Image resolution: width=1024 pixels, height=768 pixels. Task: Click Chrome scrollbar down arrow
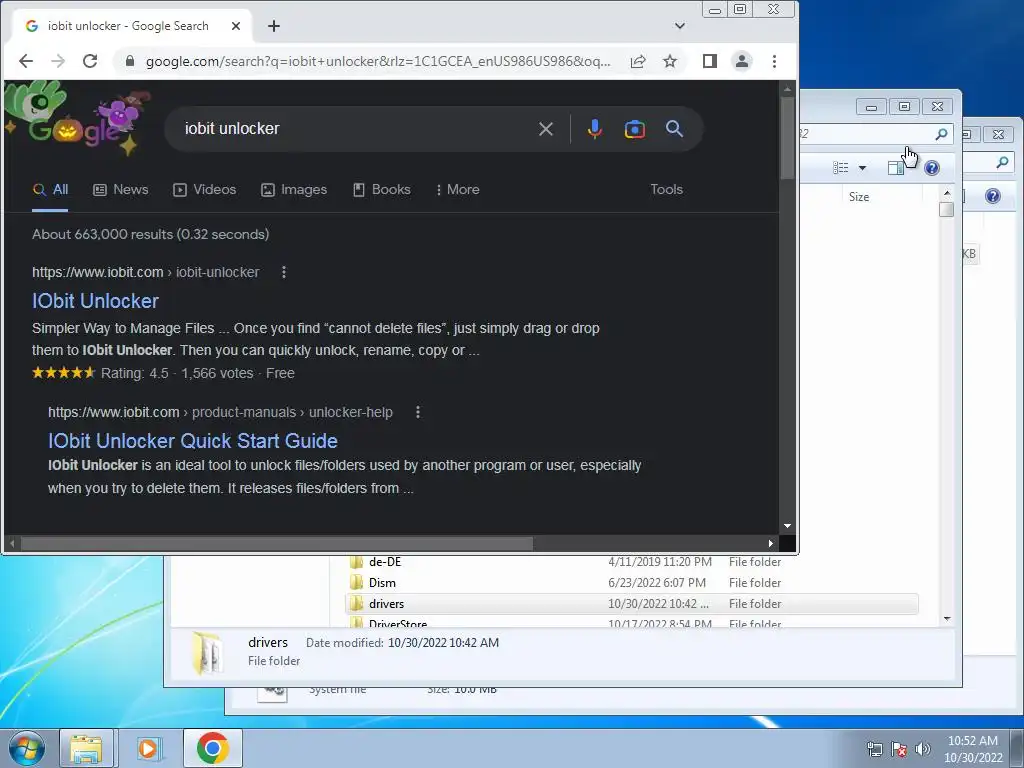click(x=788, y=526)
